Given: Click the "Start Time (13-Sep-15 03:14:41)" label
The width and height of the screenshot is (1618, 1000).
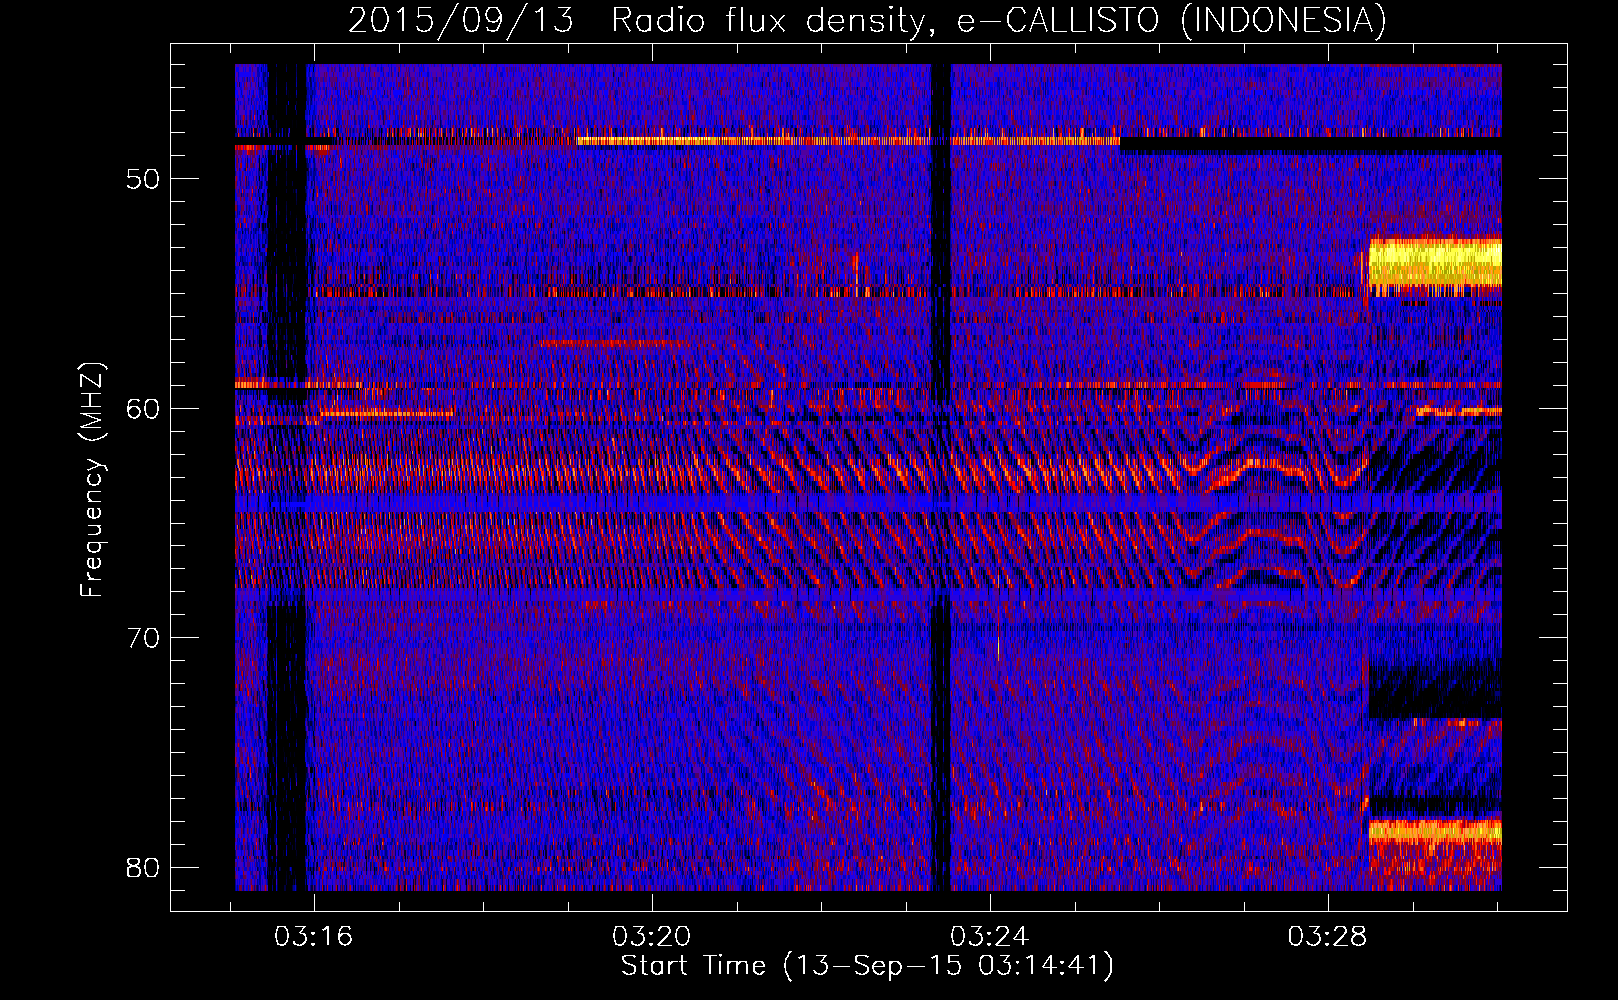Looking at the screenshot, I should tap(867, 966).
